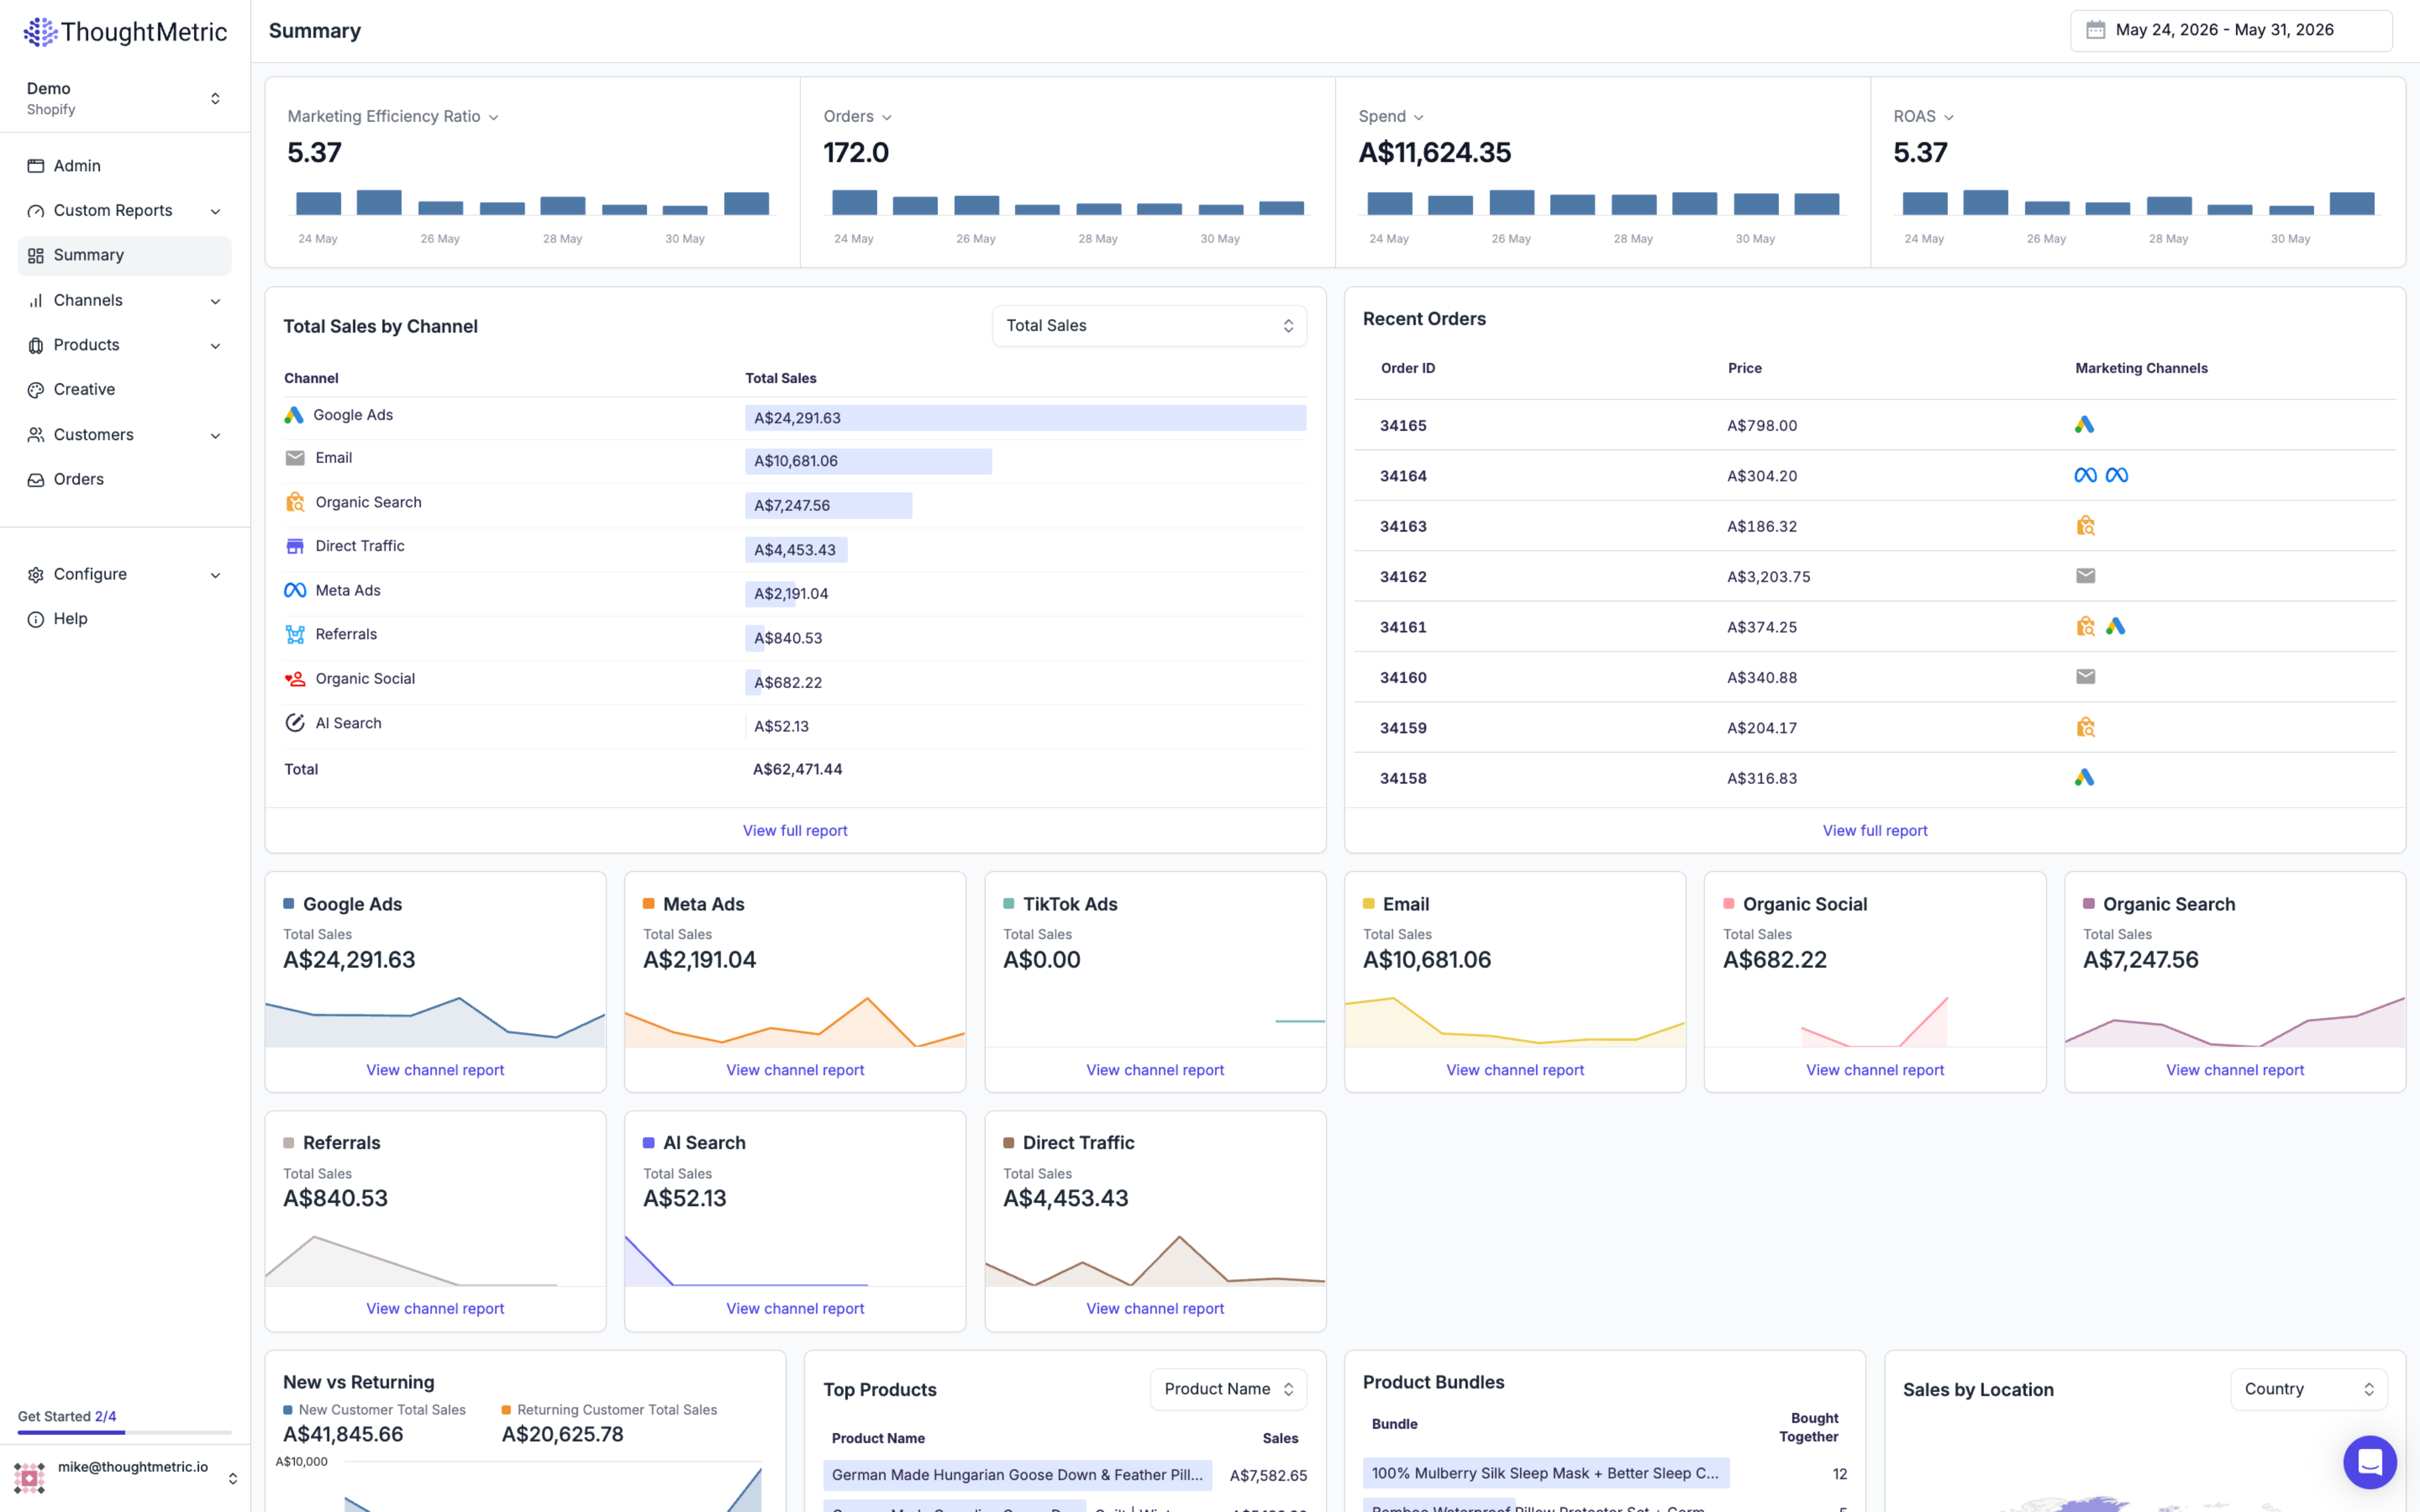Click the Get Started 2/4 label
This screenshot has width=2420, height=1512.
pyautogui.click(x=67, y=1416)
